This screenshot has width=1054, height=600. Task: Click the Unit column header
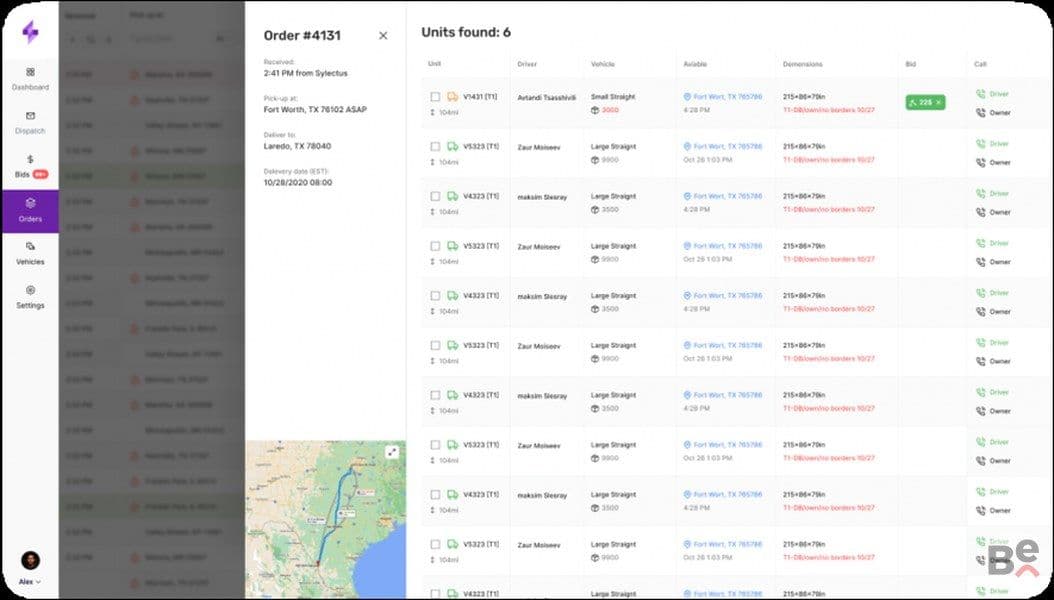point(434,65)
